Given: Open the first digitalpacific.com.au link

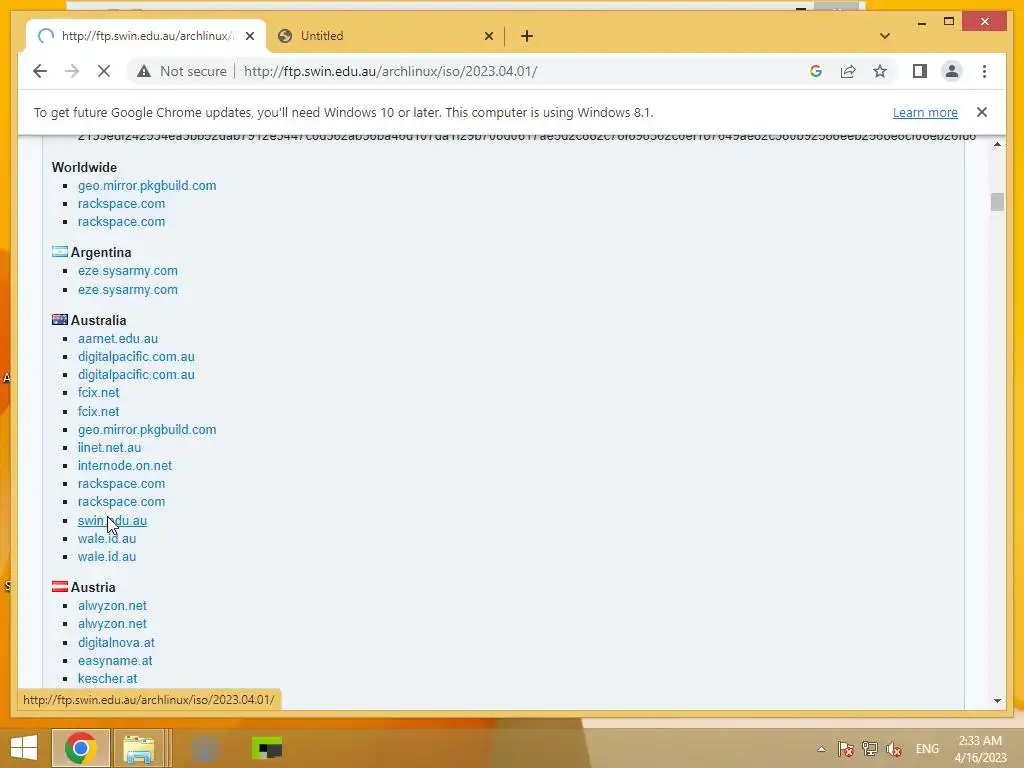Looking at the screenshot, I should (x=136, y=357).
